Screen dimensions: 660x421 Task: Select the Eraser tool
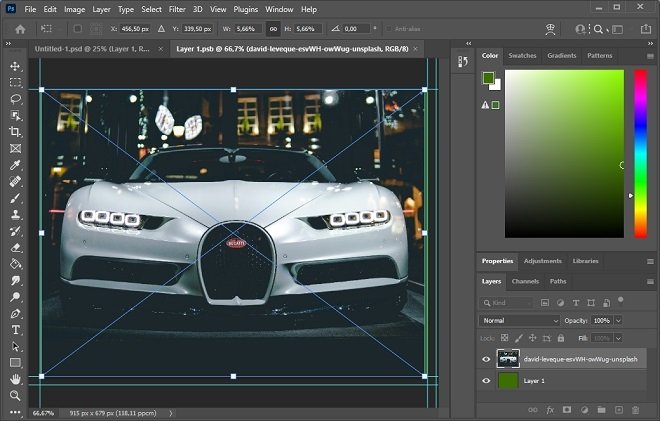(x=15, y=248)
